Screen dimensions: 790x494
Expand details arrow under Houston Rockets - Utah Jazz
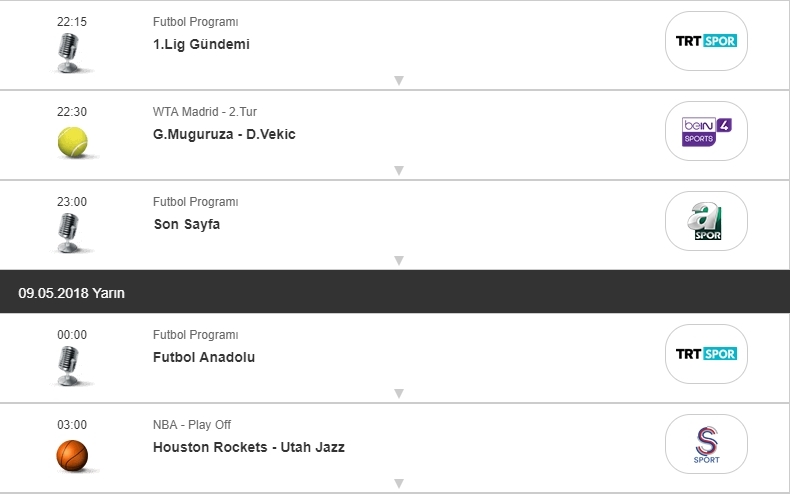pyautogui.click(x=398, y=483)
